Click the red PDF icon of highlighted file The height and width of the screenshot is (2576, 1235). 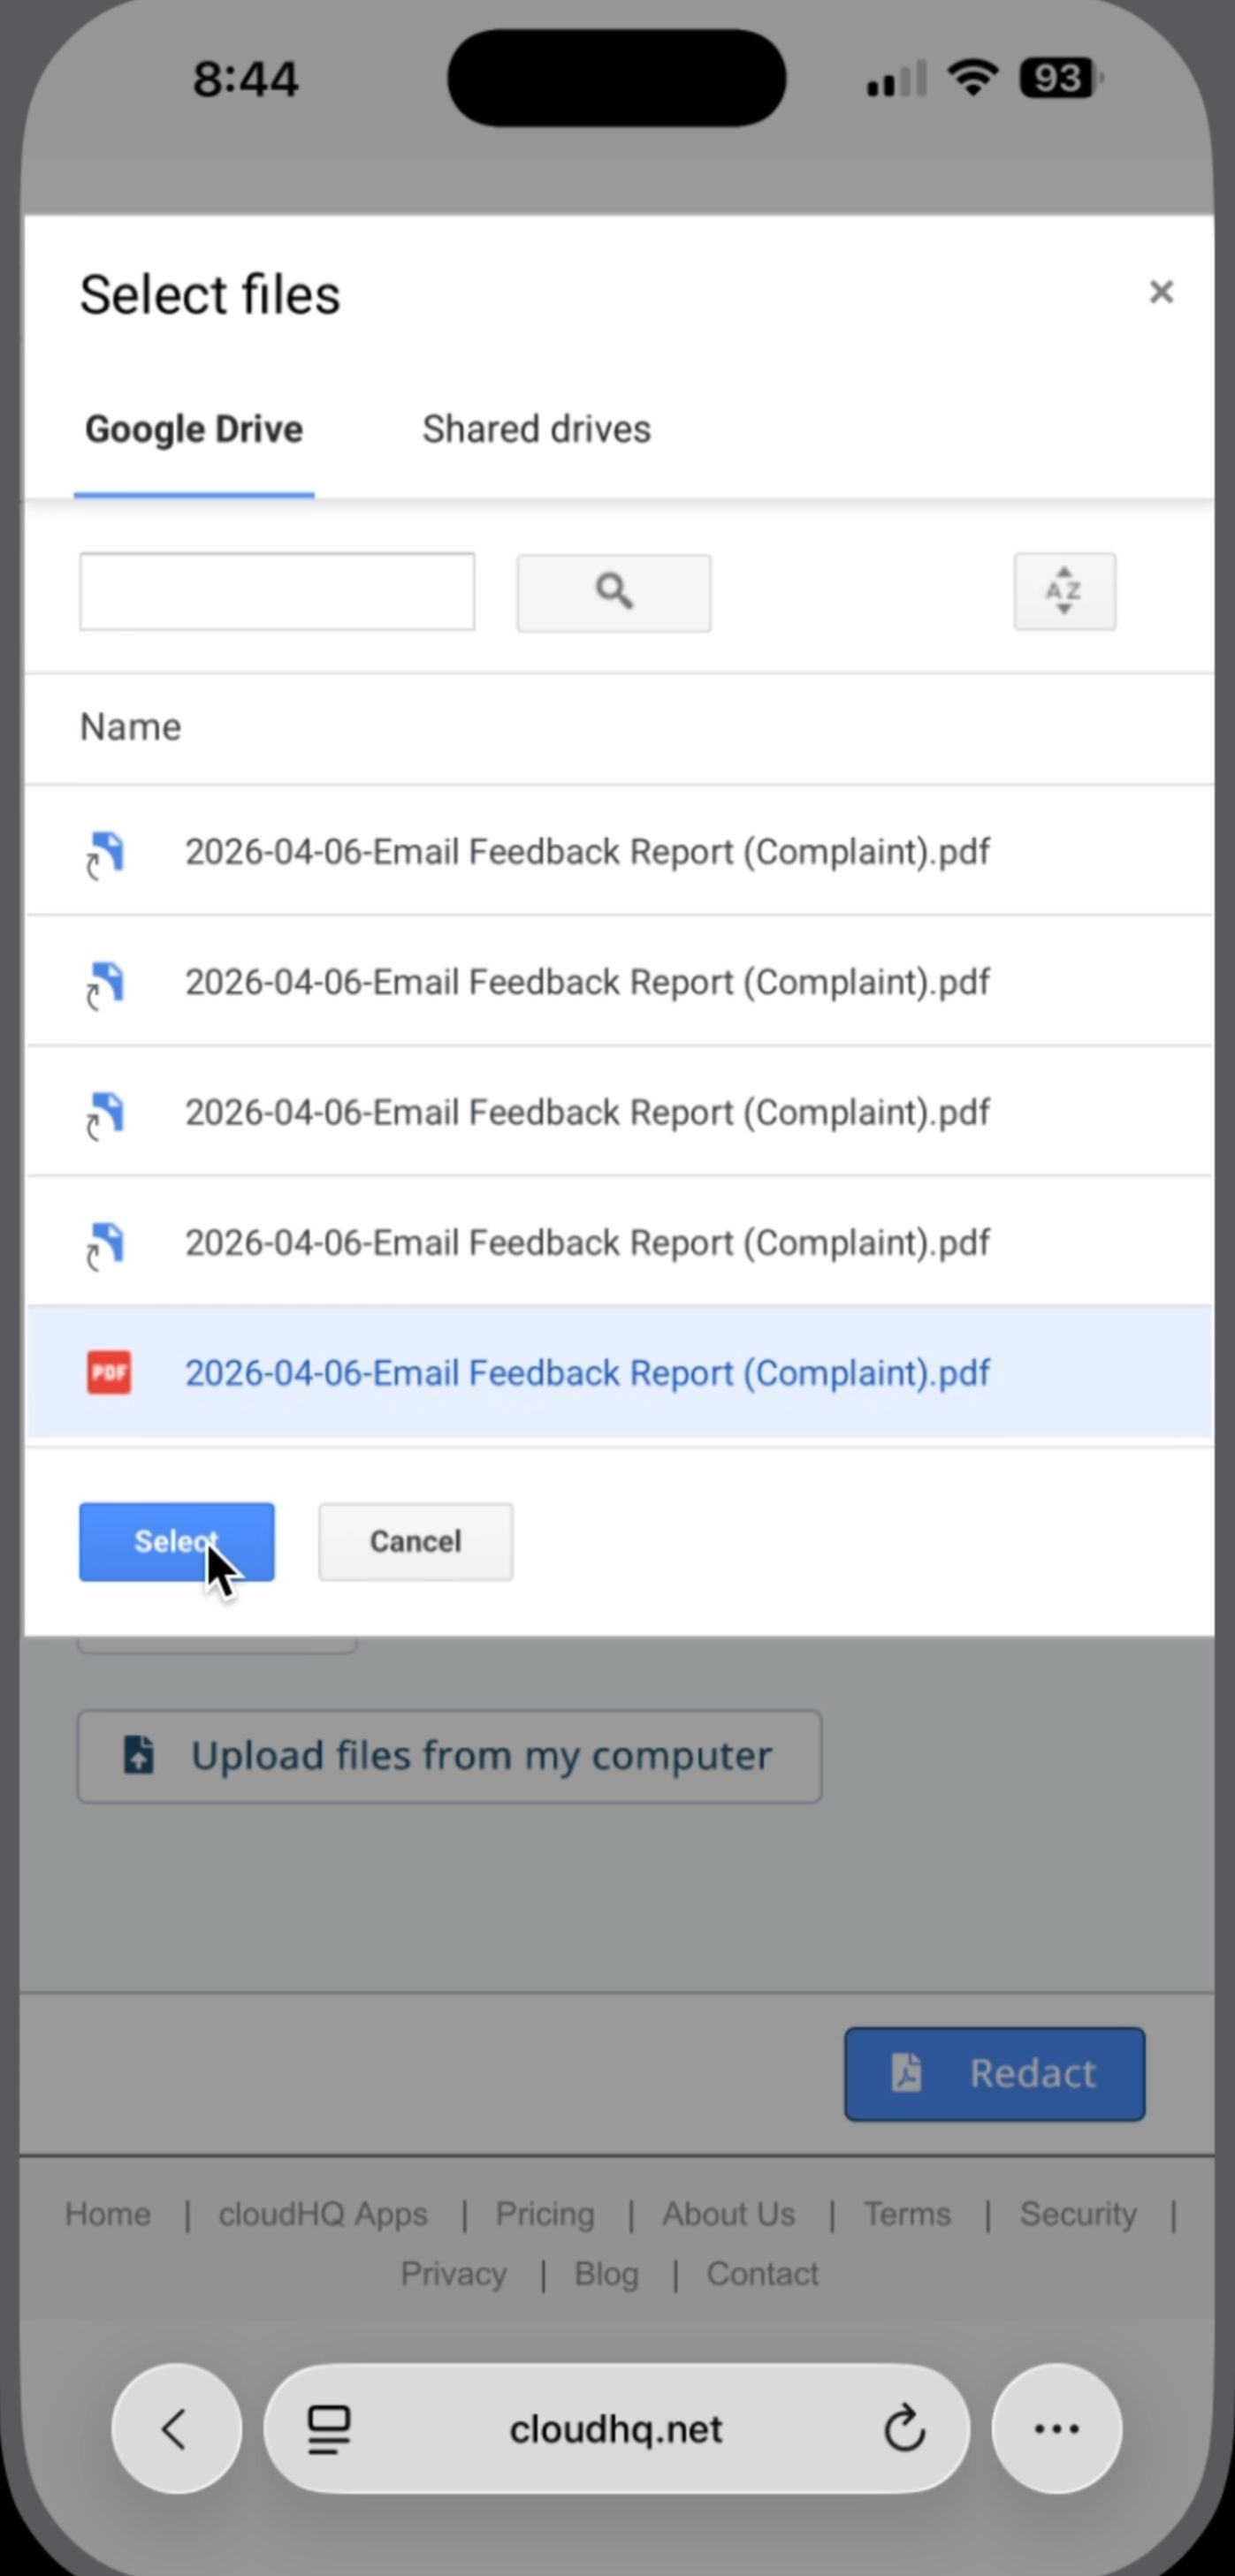(108, 1372)
